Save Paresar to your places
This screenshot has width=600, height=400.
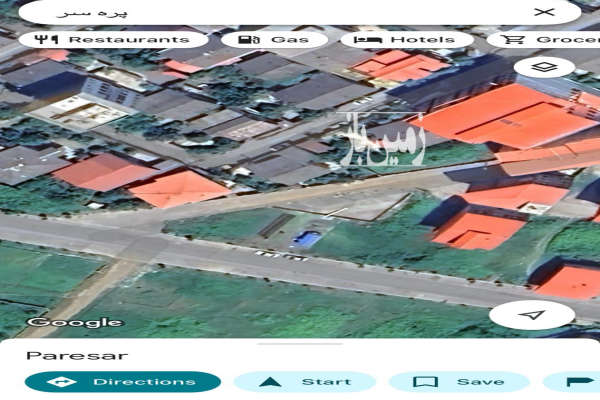tap(459, 381)
